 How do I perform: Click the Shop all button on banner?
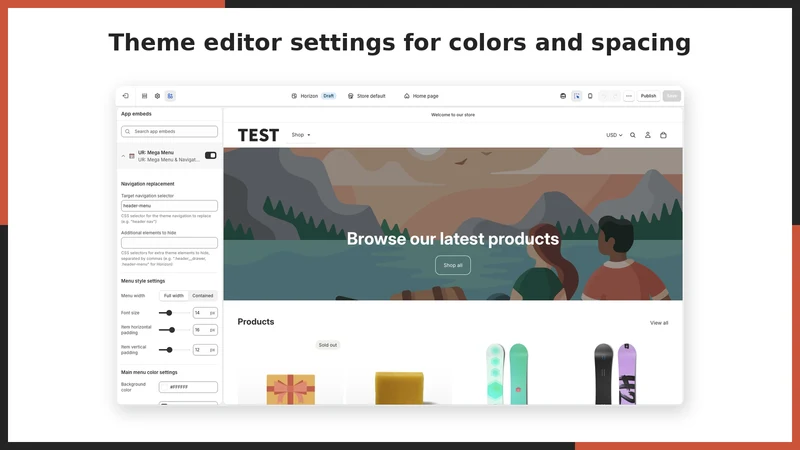click(x=453, y=265)
